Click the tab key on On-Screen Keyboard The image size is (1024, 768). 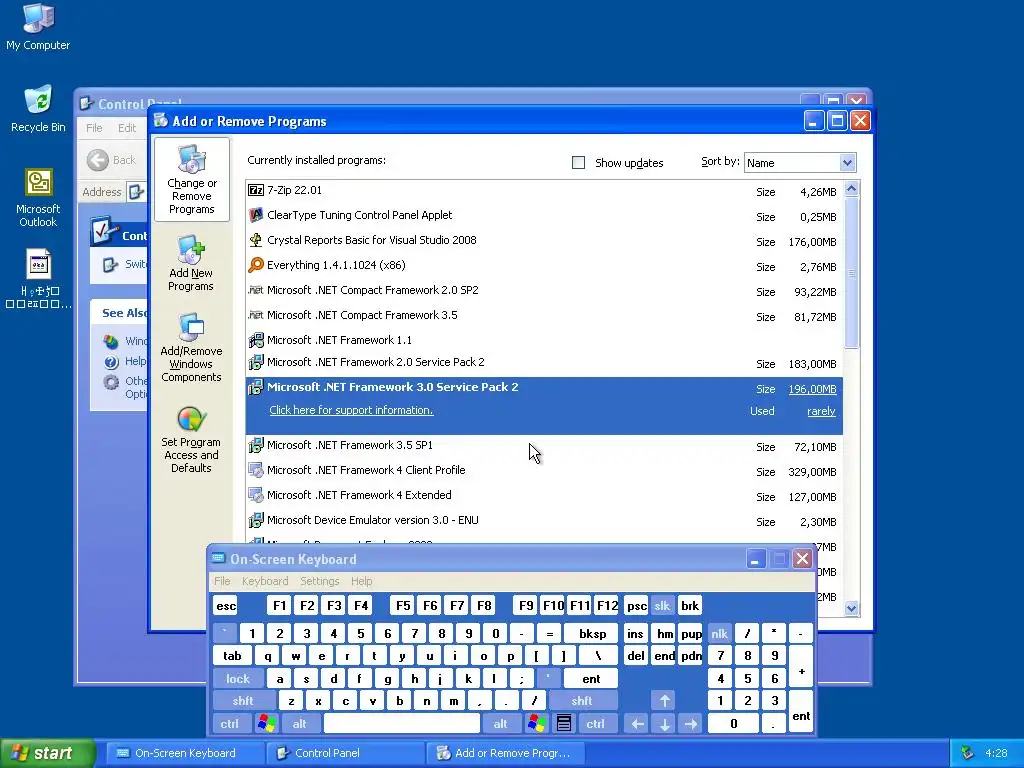(232, 656)
